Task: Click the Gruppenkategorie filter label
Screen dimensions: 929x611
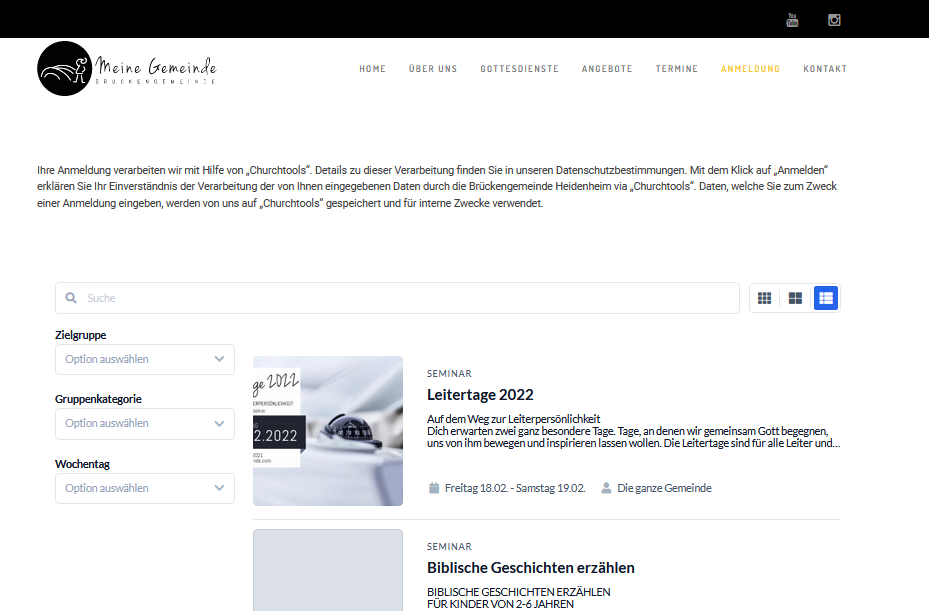Action: tap(98, 399)
